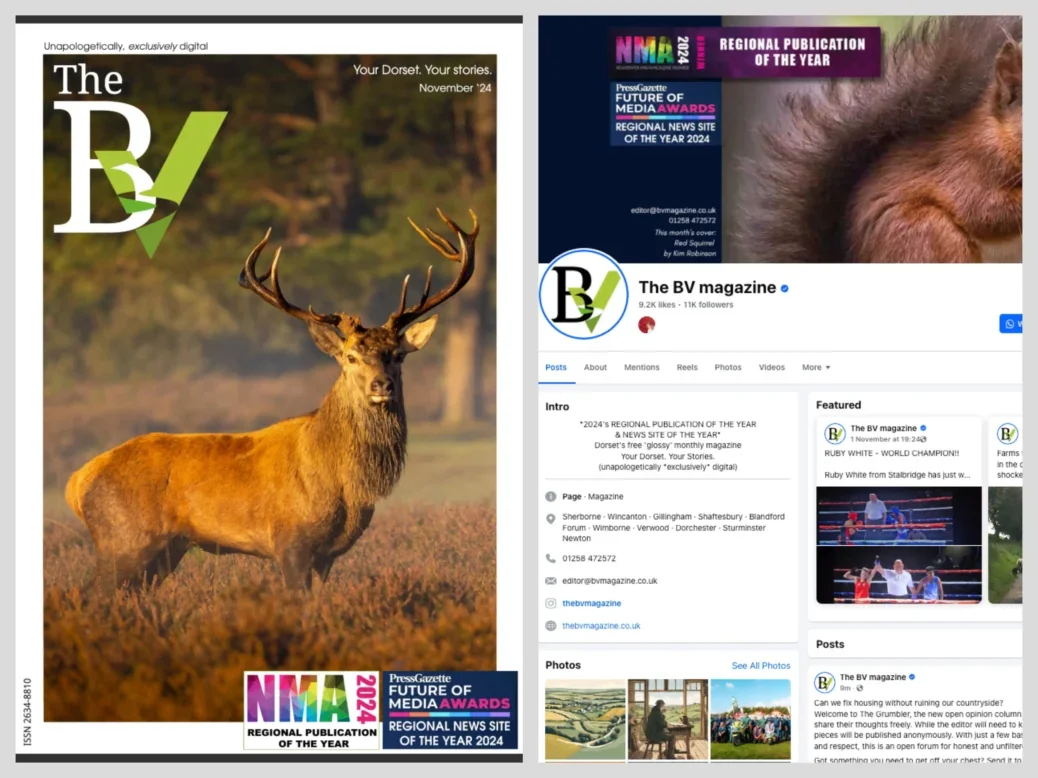The width and height of the screenshot is (1038, 778).
Task: Click The BV magazine name on featured post
Action: (x=883, y=428)
